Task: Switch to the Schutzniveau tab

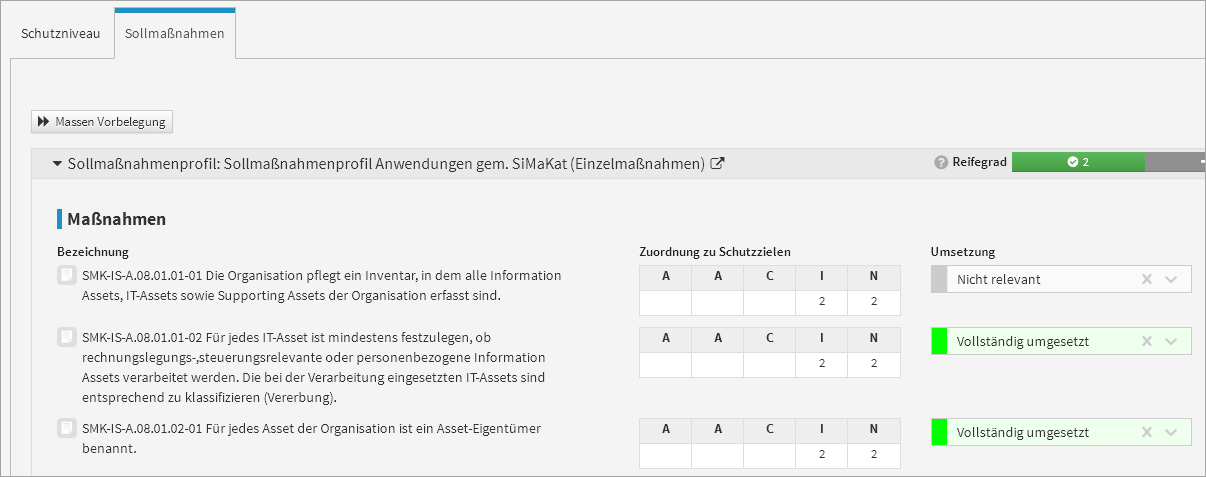Action: (x=60, y=33)
